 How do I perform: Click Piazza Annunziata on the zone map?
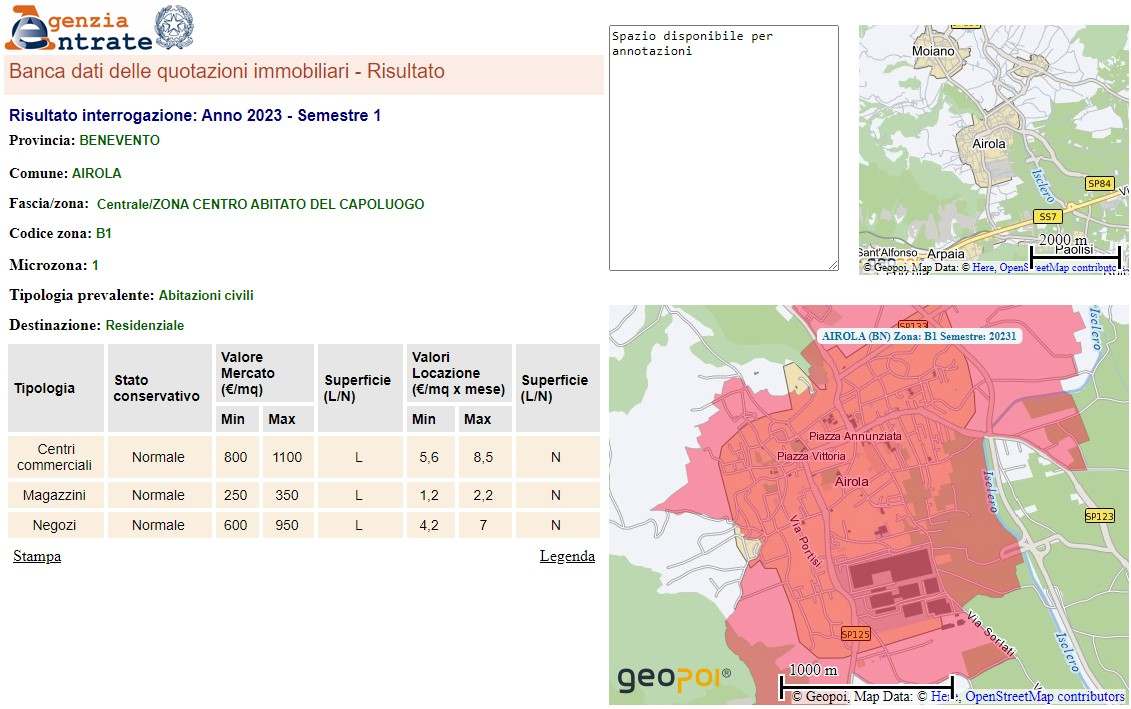pos(855,437)
